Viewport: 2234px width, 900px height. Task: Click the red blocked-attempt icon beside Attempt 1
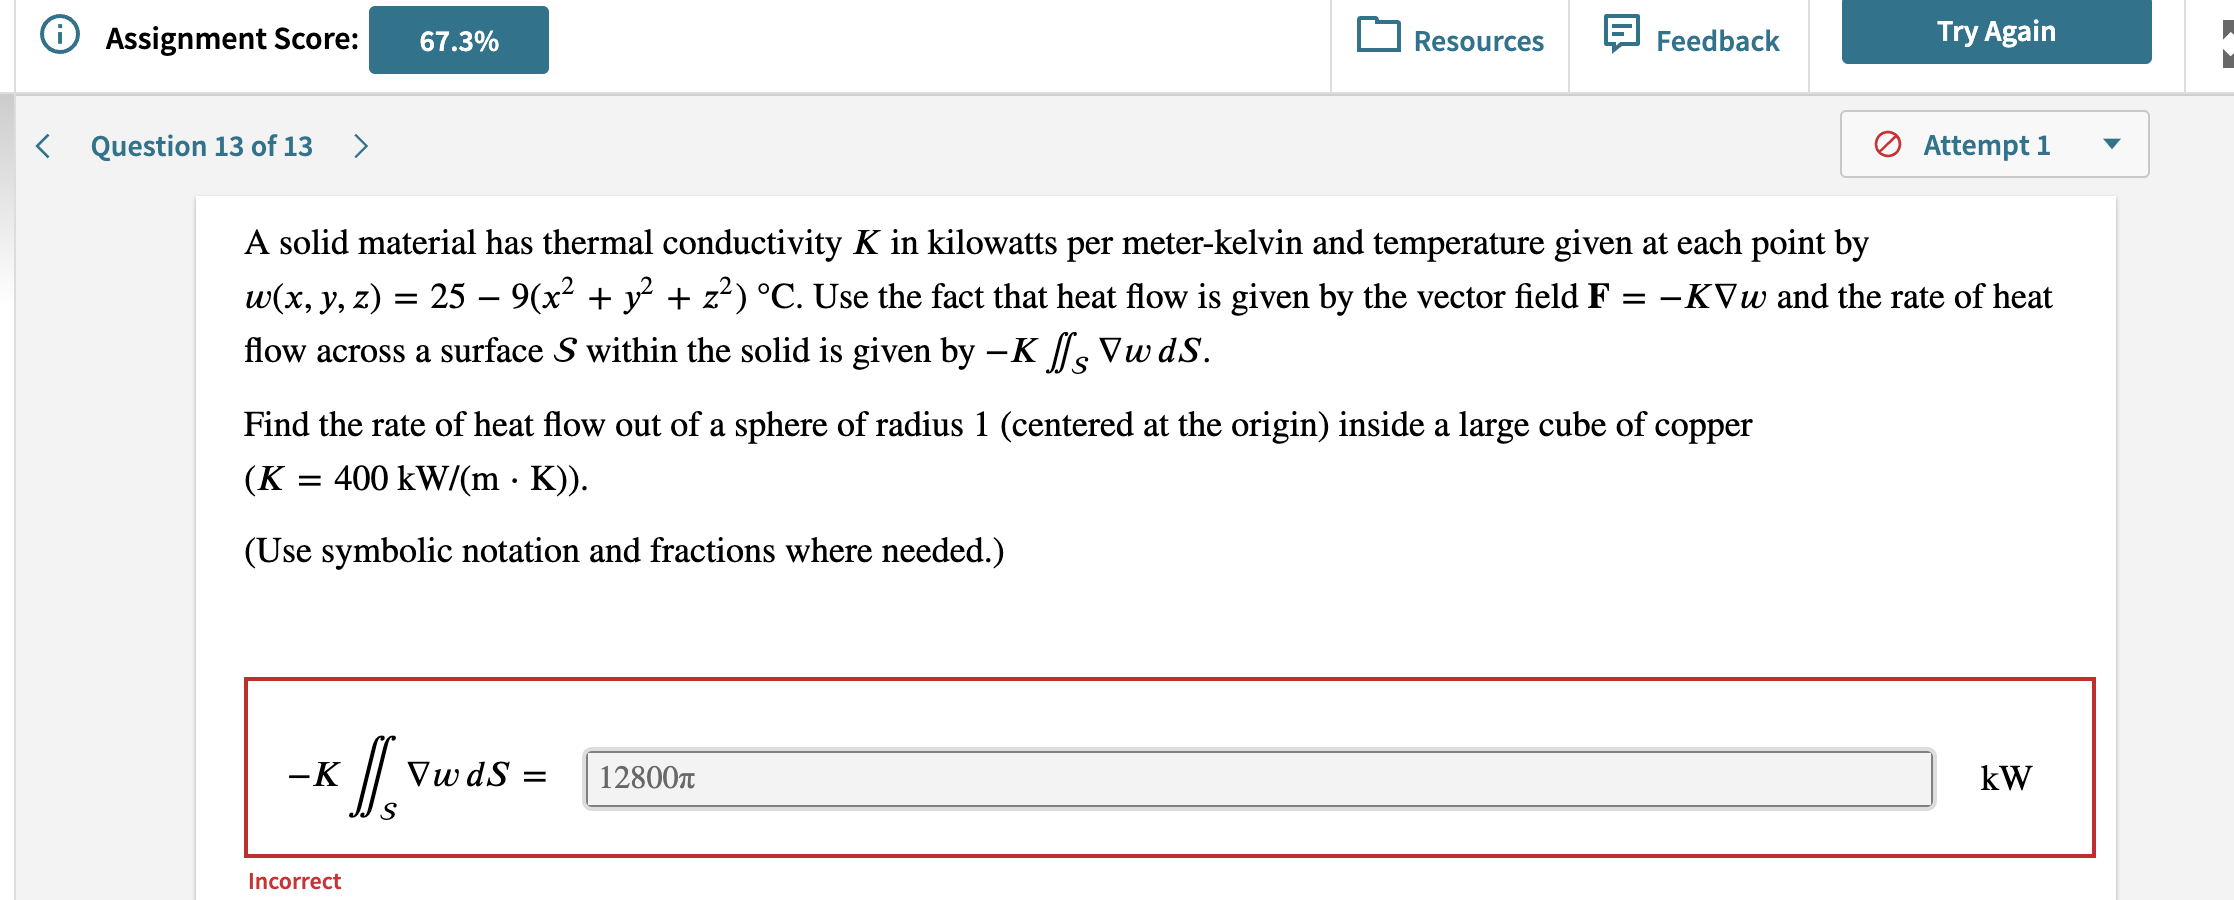tap(1888, 145)
